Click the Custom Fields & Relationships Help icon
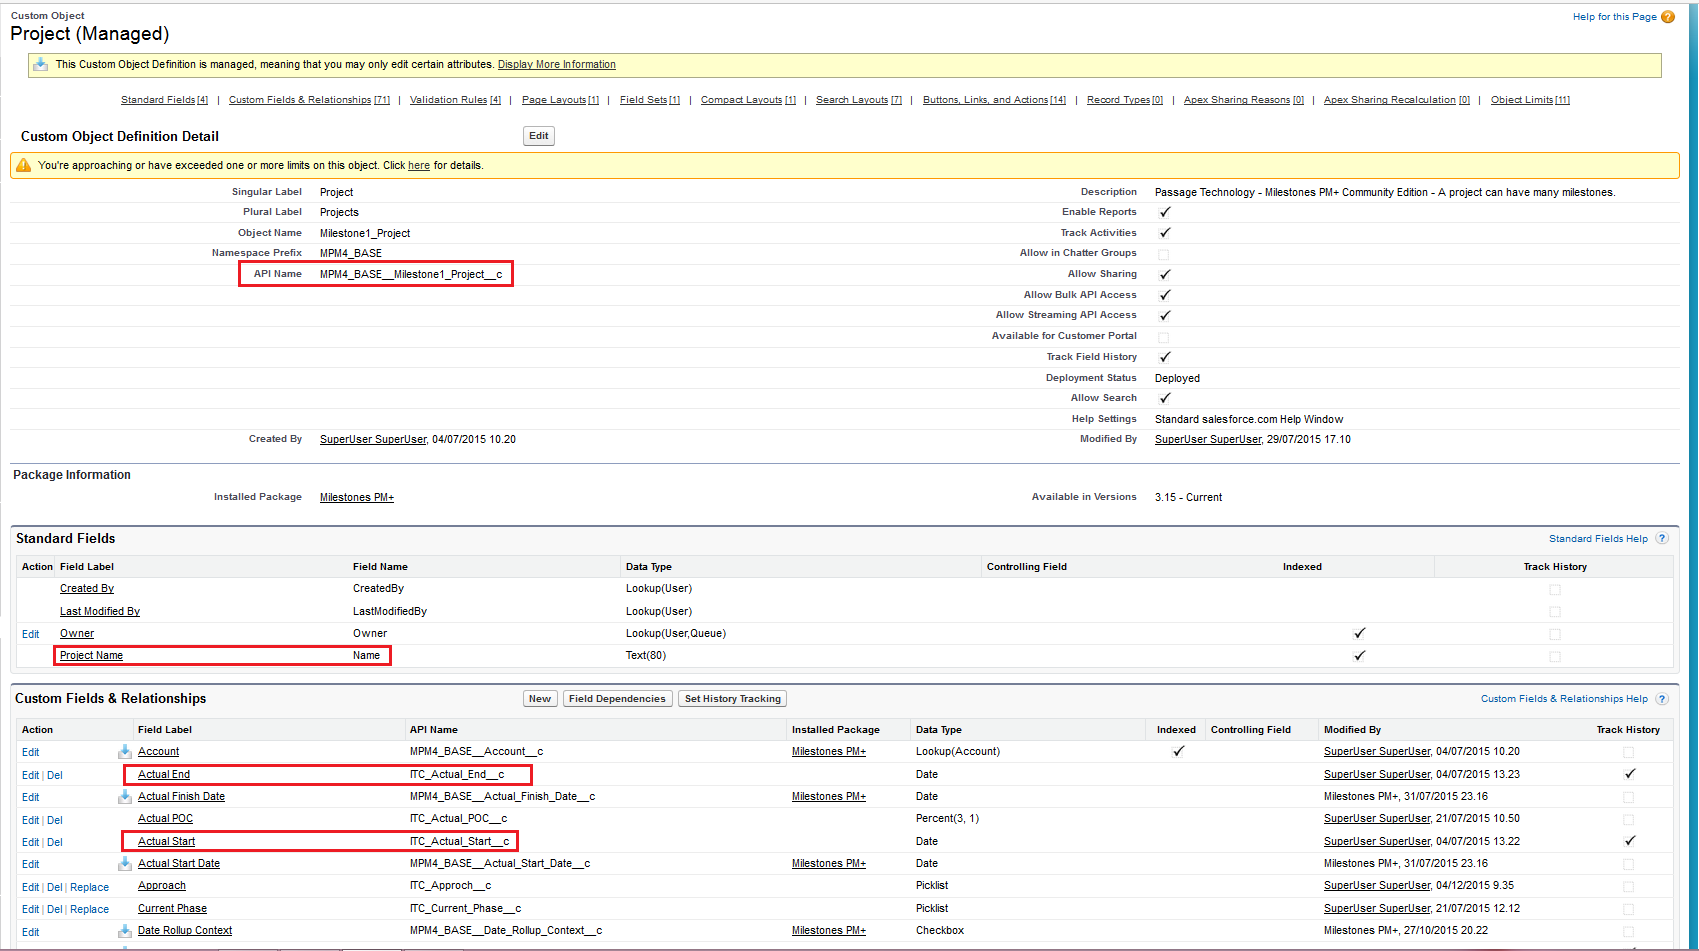The image size is (1699, 951). (1662, 699)
